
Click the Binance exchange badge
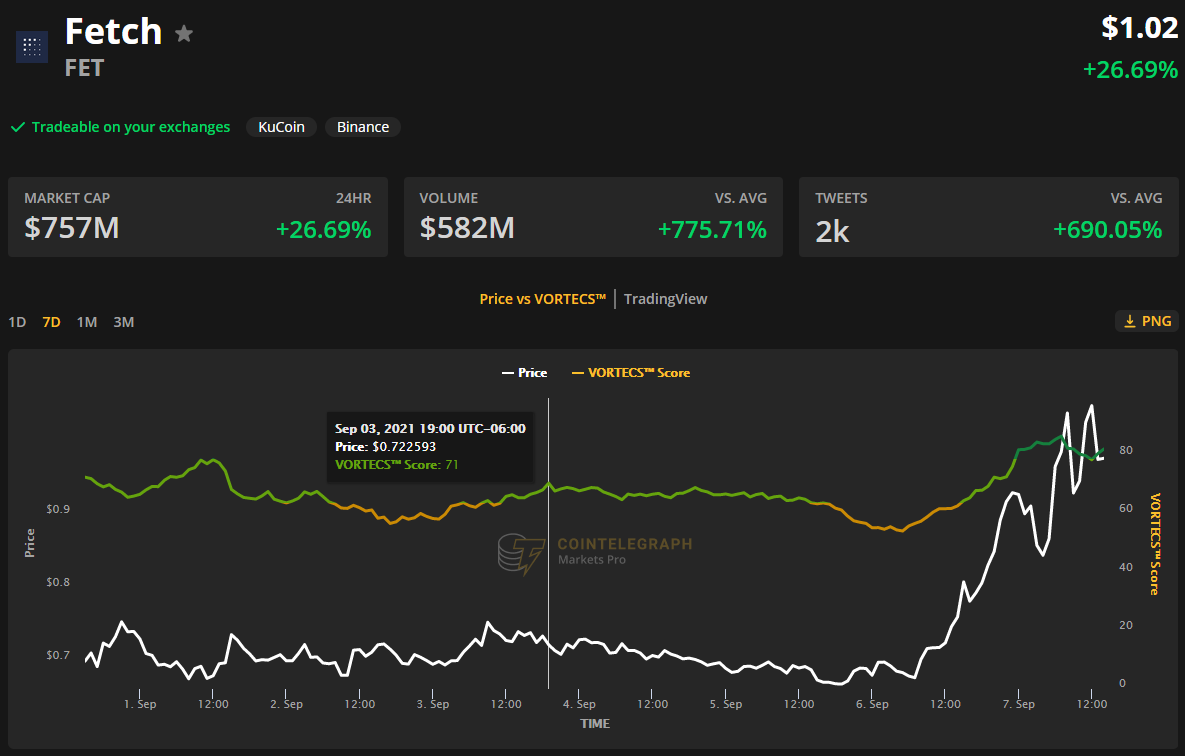tap(363, 127)
